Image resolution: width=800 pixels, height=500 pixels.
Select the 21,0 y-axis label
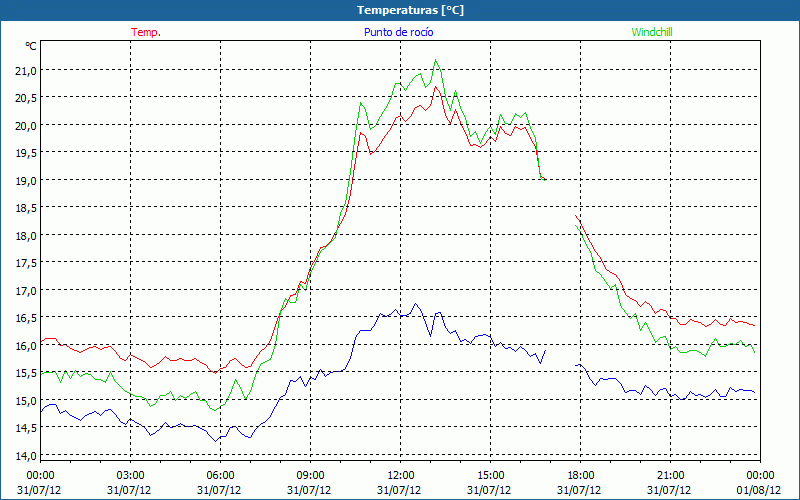click(x=24, y=71)
